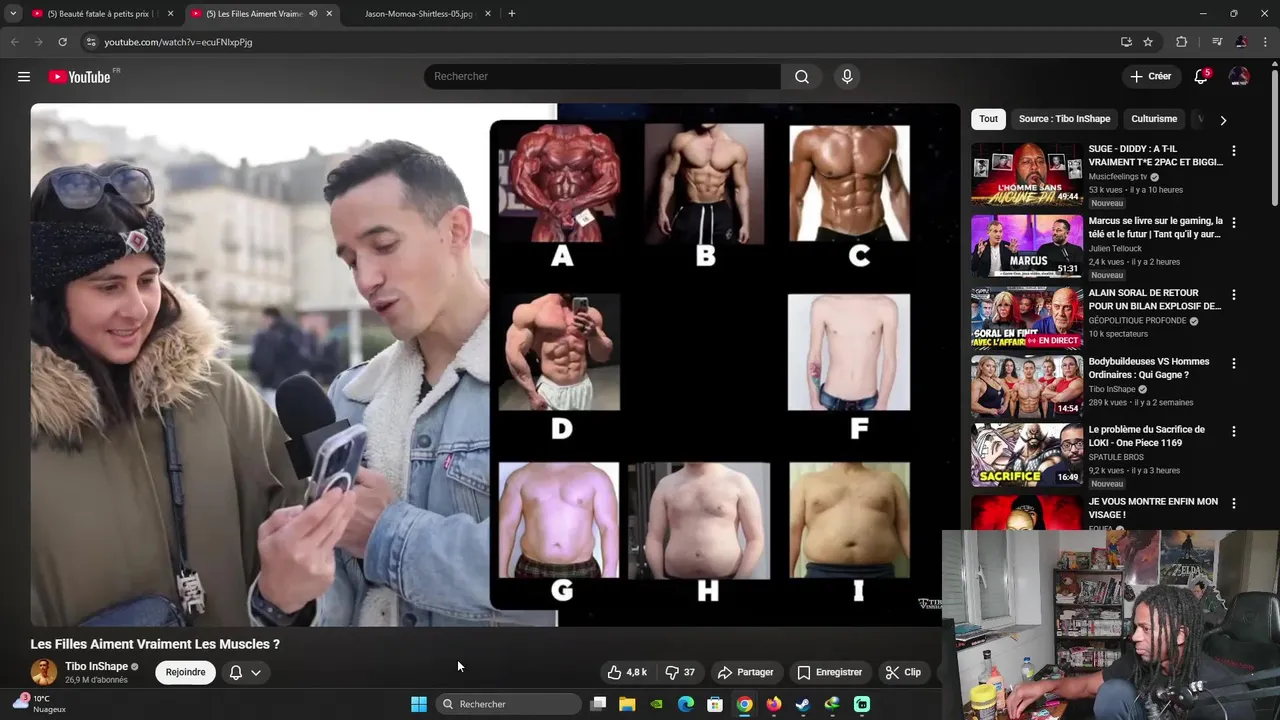1280x720 pixels.
Task: Click the YouTube Rechercher search field
Action: tap(602, 77)
